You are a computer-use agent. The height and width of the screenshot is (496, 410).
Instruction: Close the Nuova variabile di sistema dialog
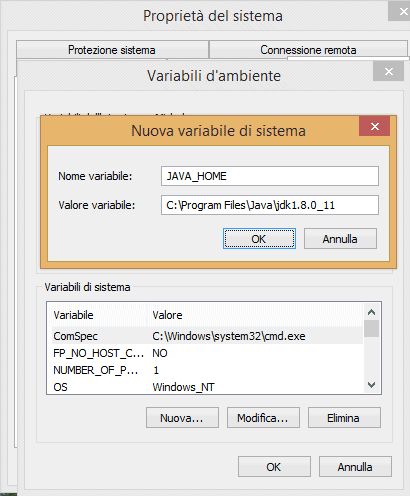pos(375,126)
